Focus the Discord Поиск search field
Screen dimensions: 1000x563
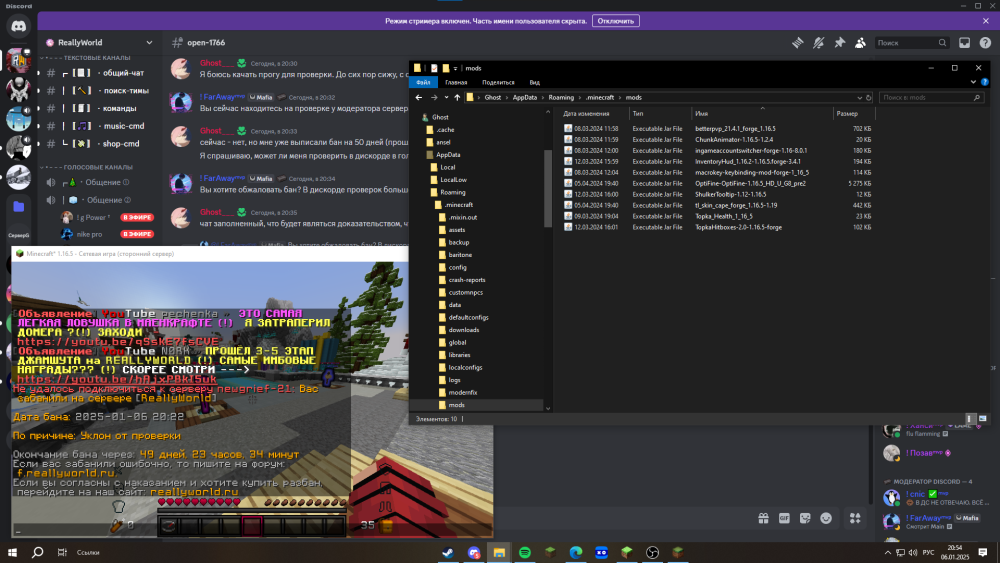(911, 43)
